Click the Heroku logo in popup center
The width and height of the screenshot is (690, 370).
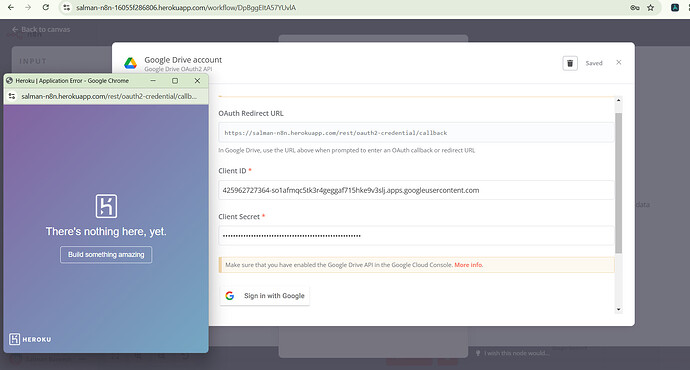[x=106, y=206]
